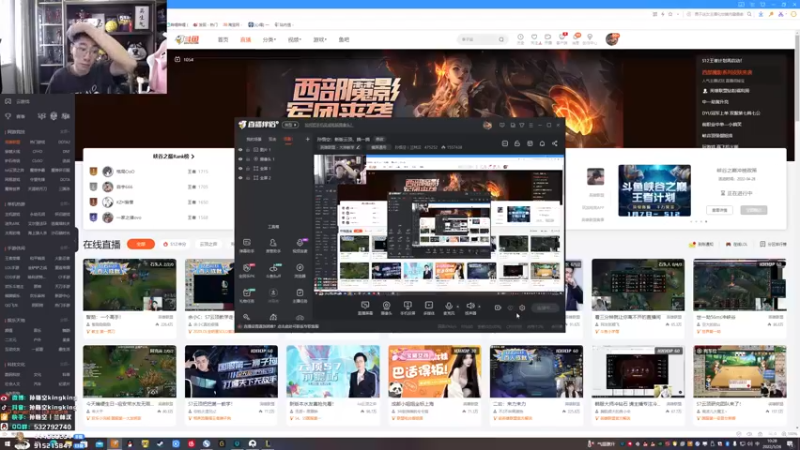This screenshot has height=450, width=800.
Task: Mute the microphone (麦克风) icon
Action: click(x=449, y=308)
